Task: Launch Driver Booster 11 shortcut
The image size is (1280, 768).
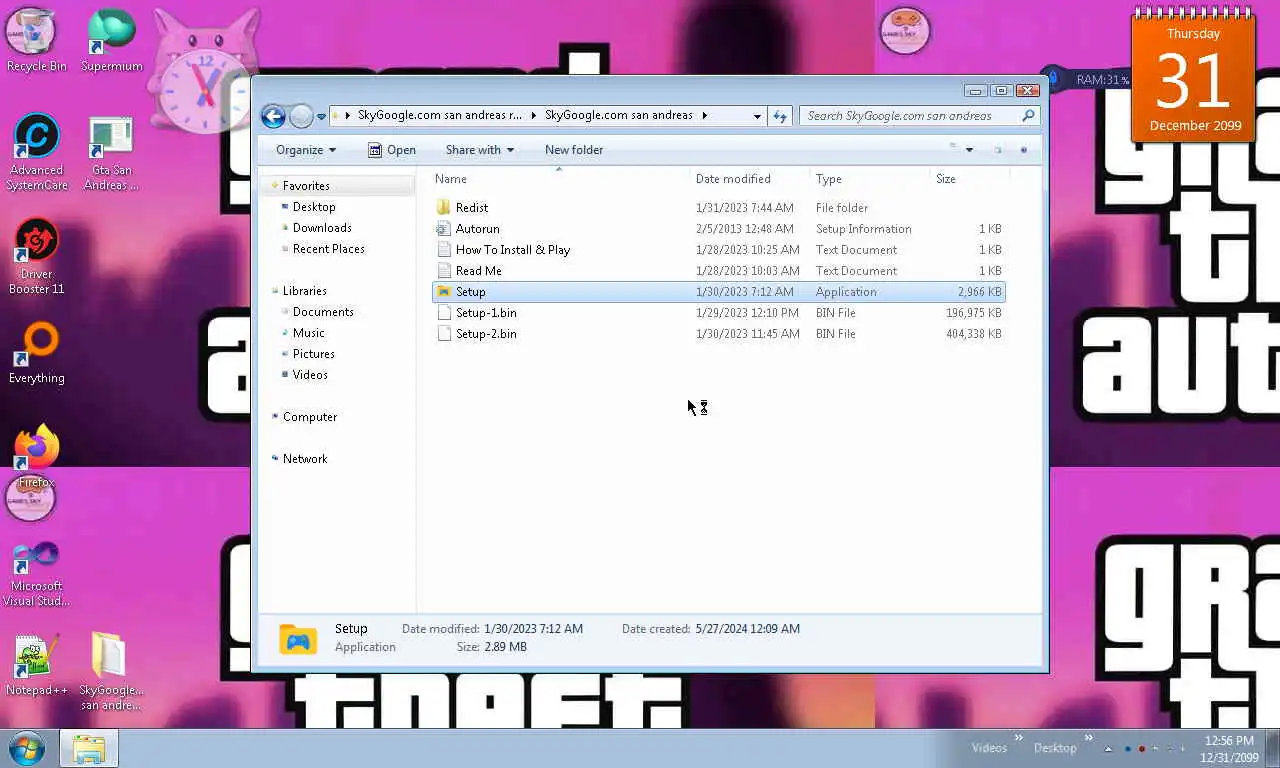Action: 36,256
